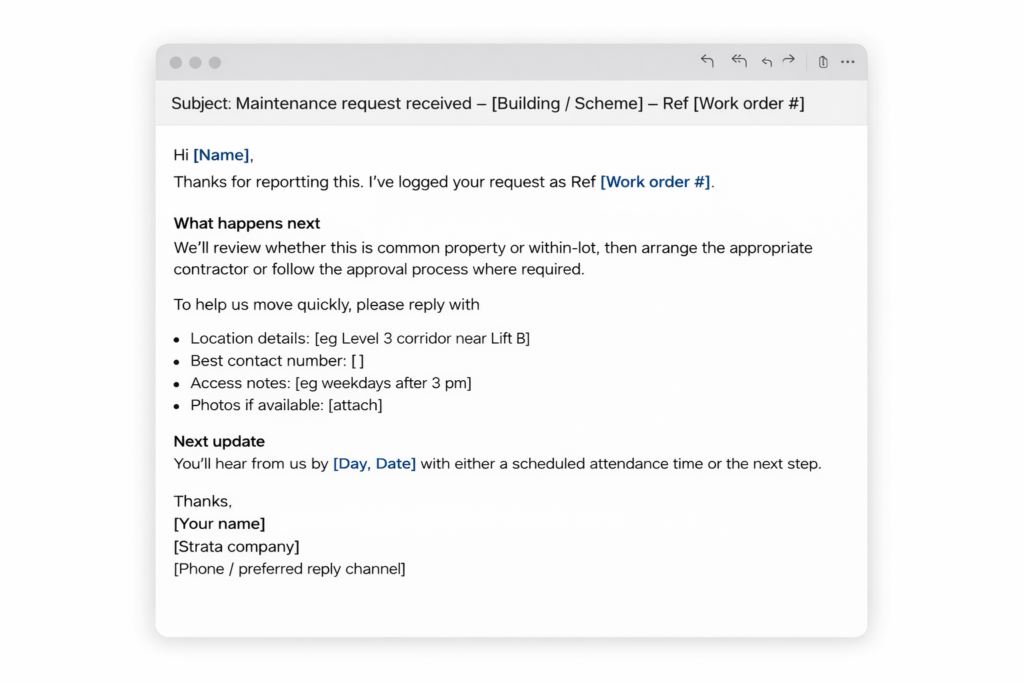The height and width of the screenshot is (683, 1024).
Task: Click the middle gray window dot
Action: (195, 63)
